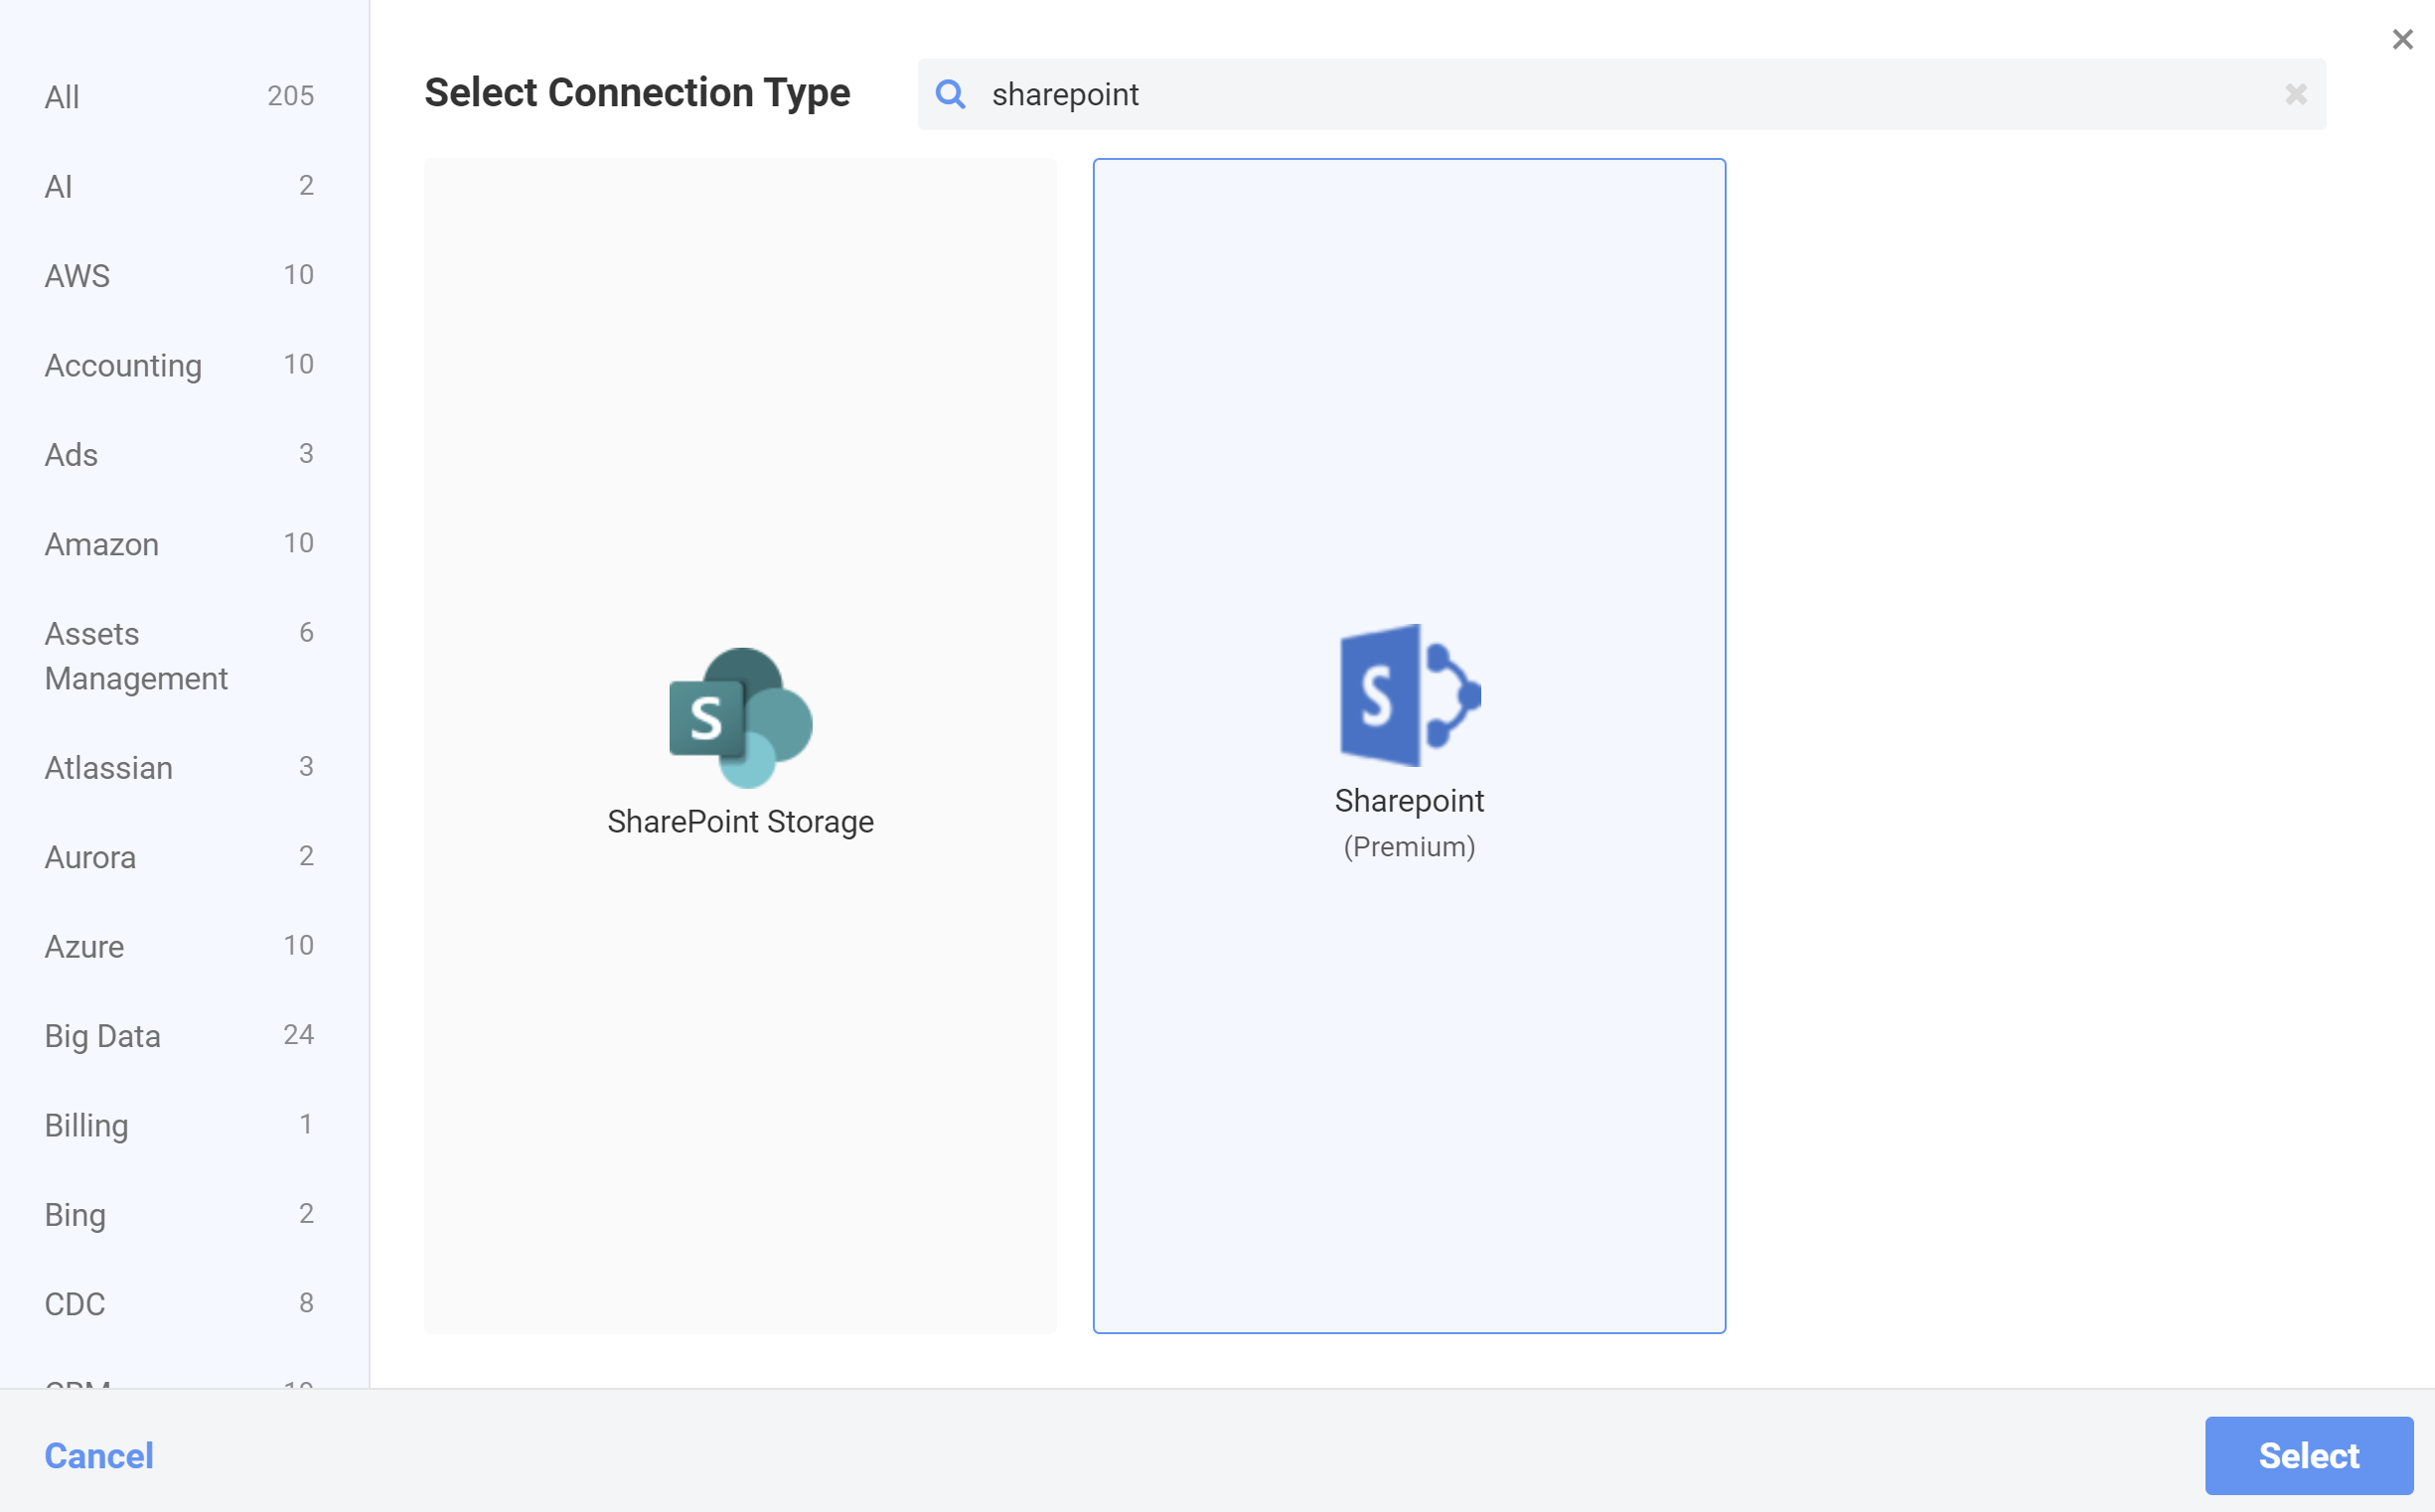Cancel the connection selection

point(98,1456)
